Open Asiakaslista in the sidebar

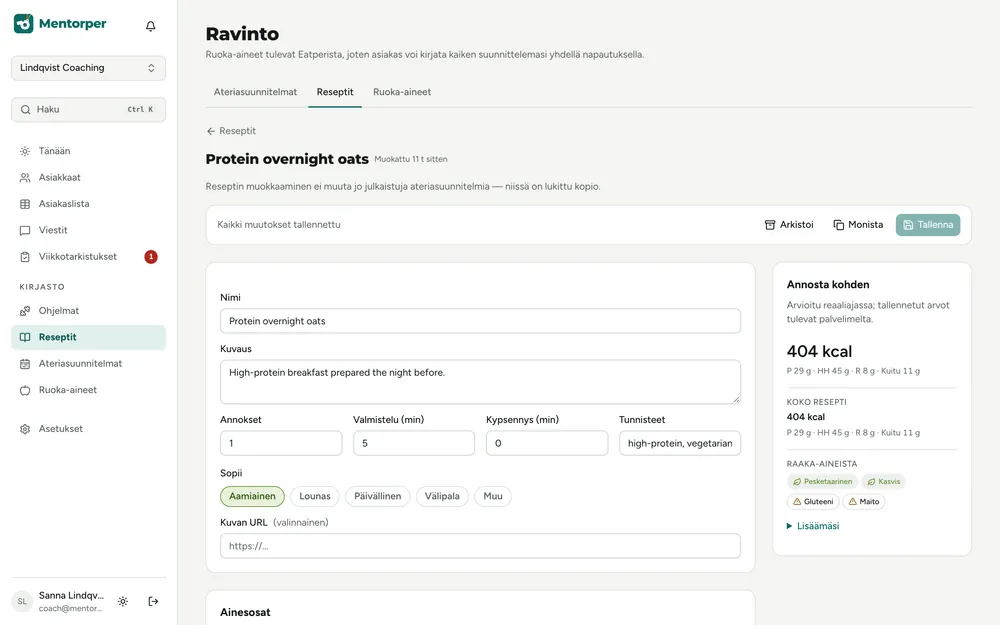tap(88, 204)
